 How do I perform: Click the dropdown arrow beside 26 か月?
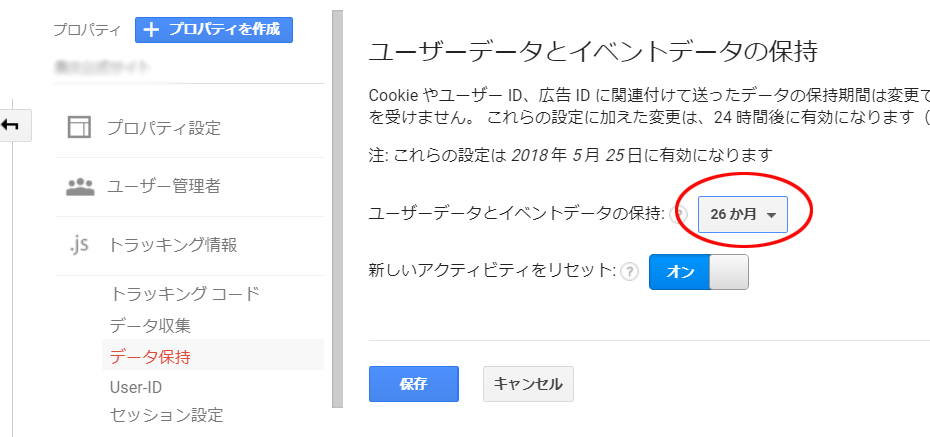click(x=771, y=216)
